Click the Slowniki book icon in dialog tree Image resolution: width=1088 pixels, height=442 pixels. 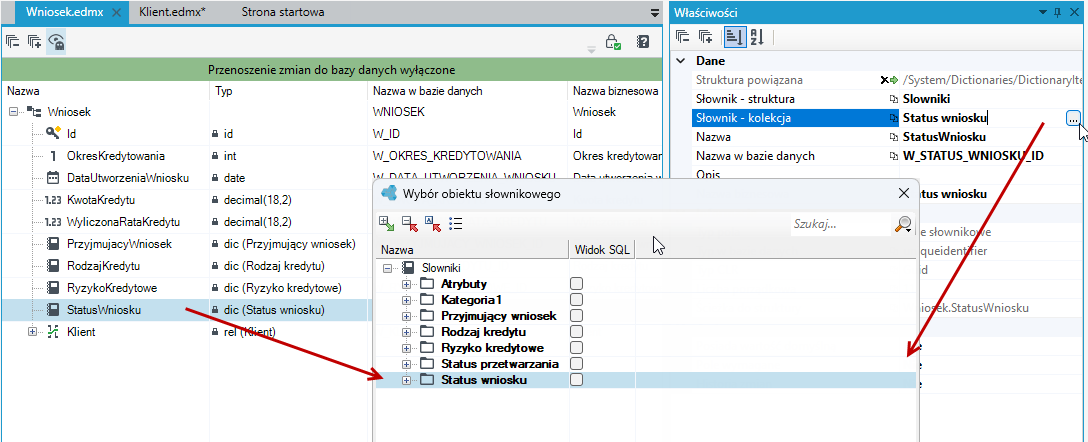tap(408, 267)
